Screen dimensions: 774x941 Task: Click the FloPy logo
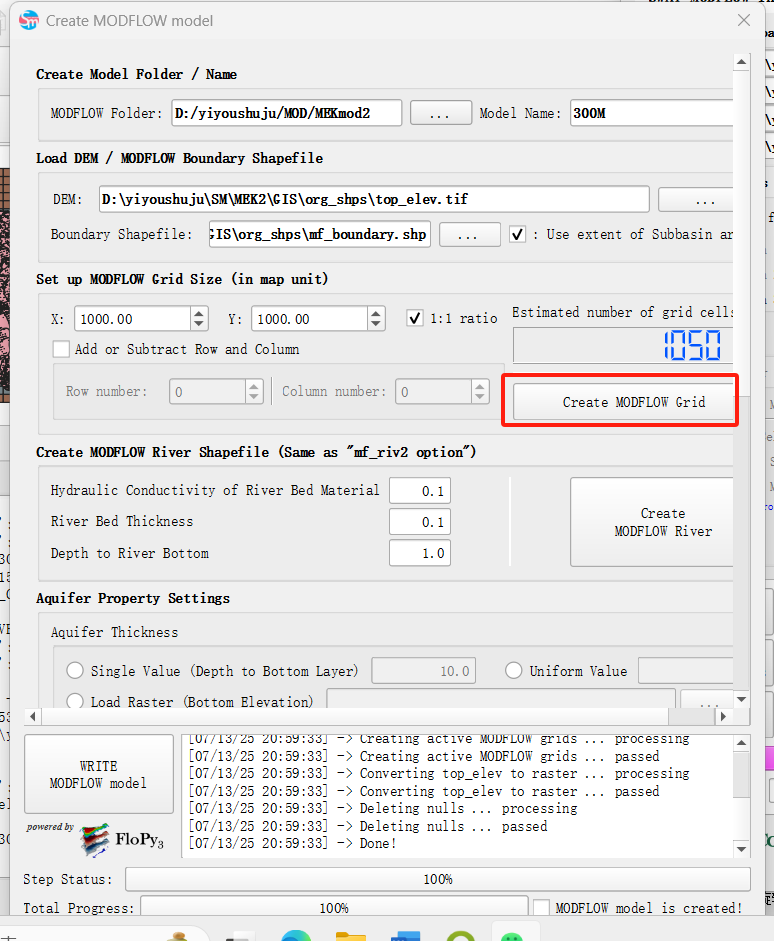point(122,839)
